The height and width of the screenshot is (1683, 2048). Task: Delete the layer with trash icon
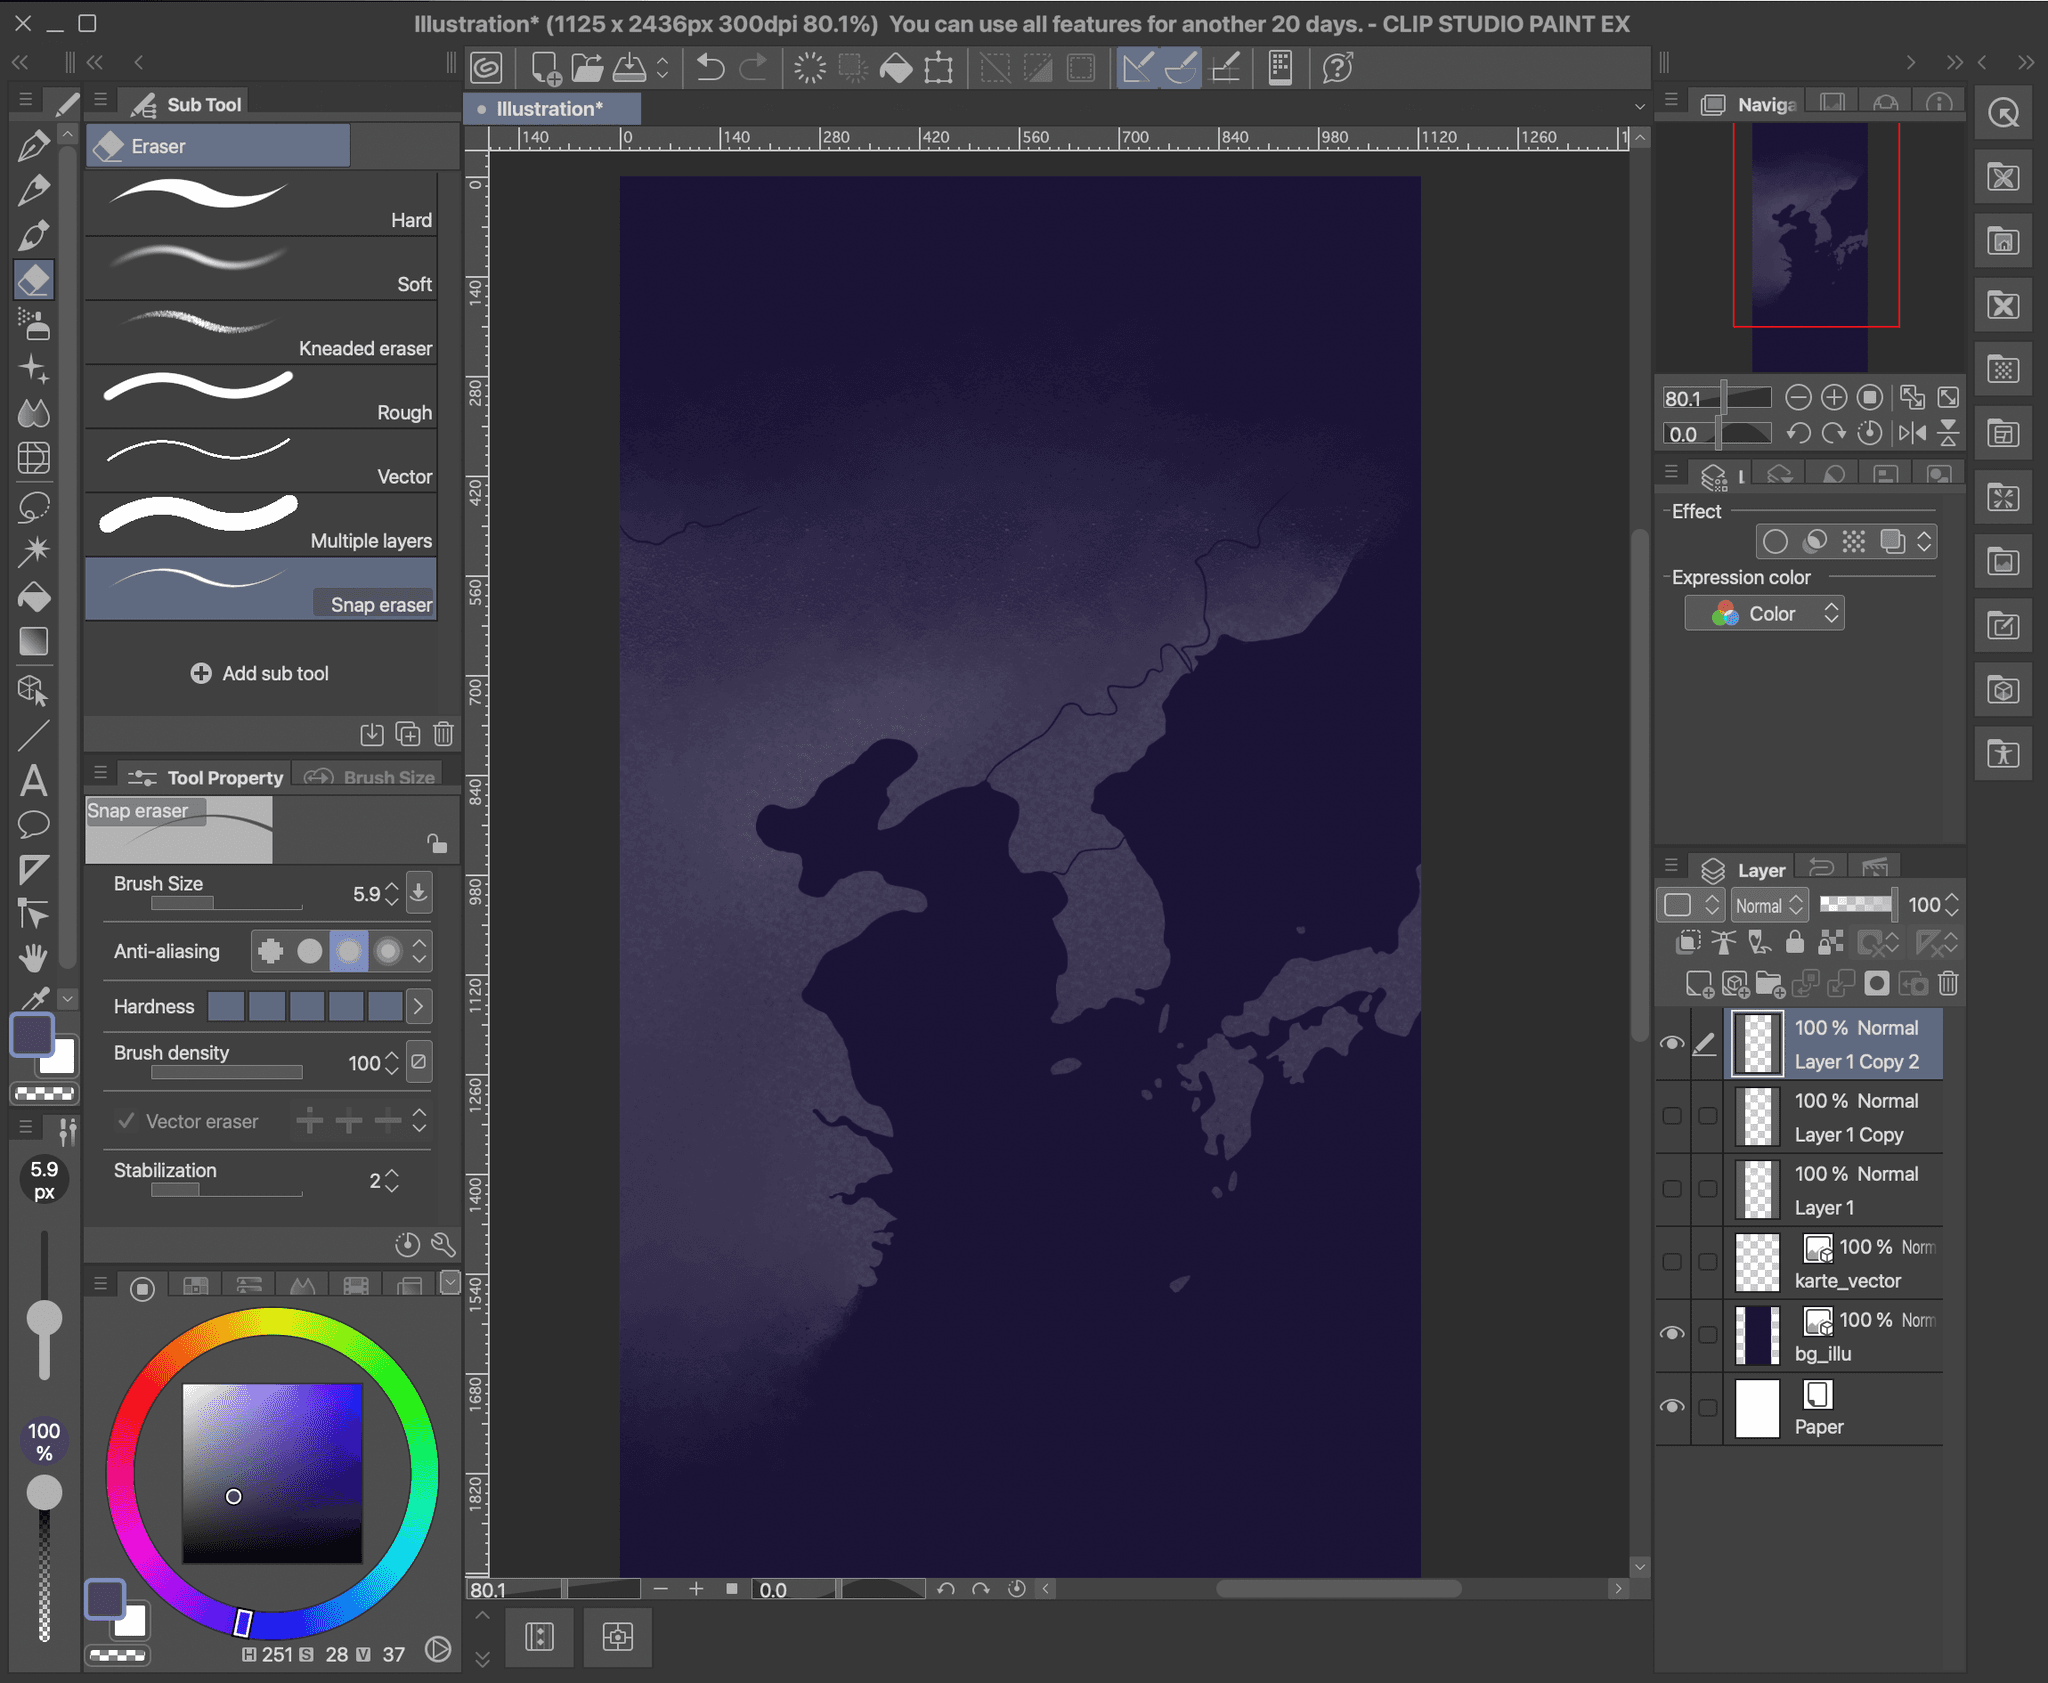tap(1947, 984)
